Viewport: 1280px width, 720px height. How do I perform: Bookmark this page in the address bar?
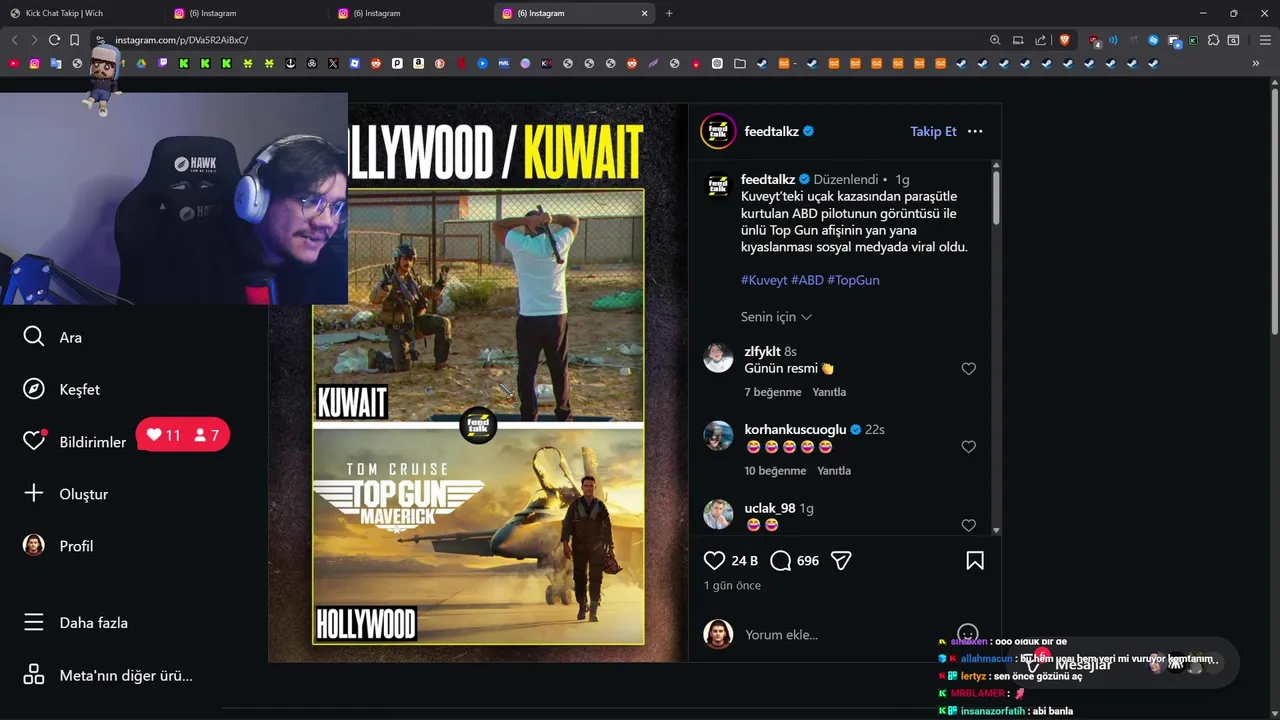[x=74, y=40]
